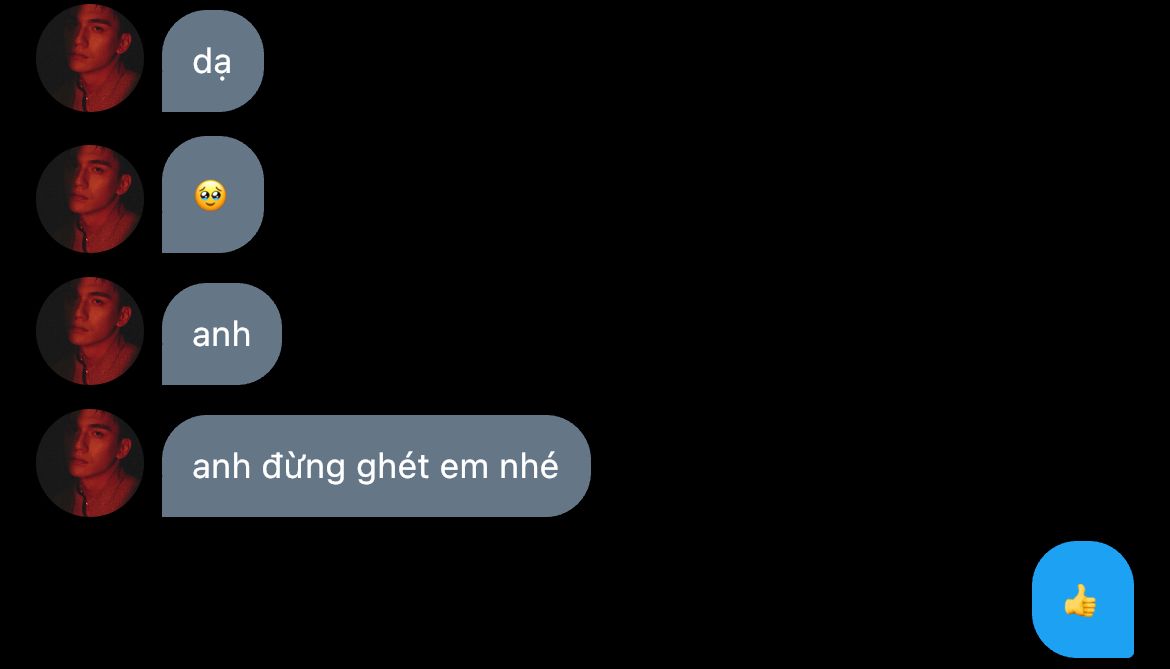
Task: Open the avatar beside the 'dạ' message
Action: [90, 58]
